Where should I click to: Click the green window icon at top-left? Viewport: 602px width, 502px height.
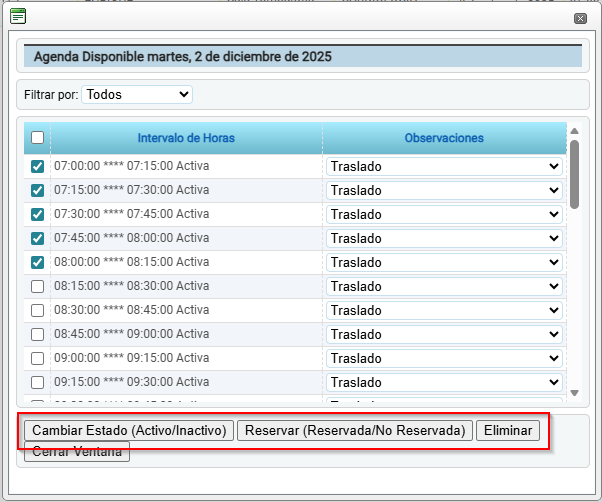pos(18,15)
